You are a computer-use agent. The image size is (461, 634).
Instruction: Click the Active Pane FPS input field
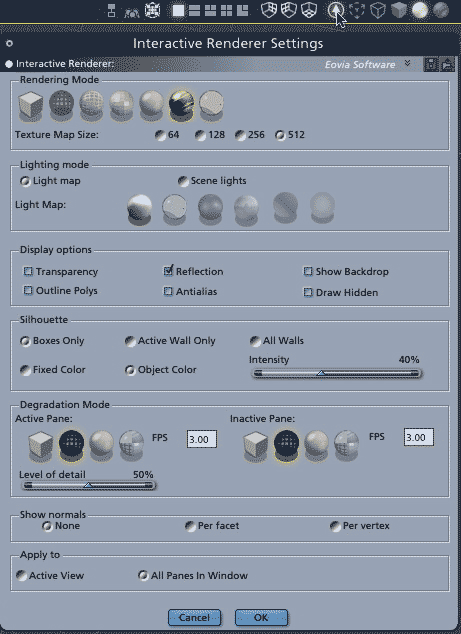tap(202, 439)
